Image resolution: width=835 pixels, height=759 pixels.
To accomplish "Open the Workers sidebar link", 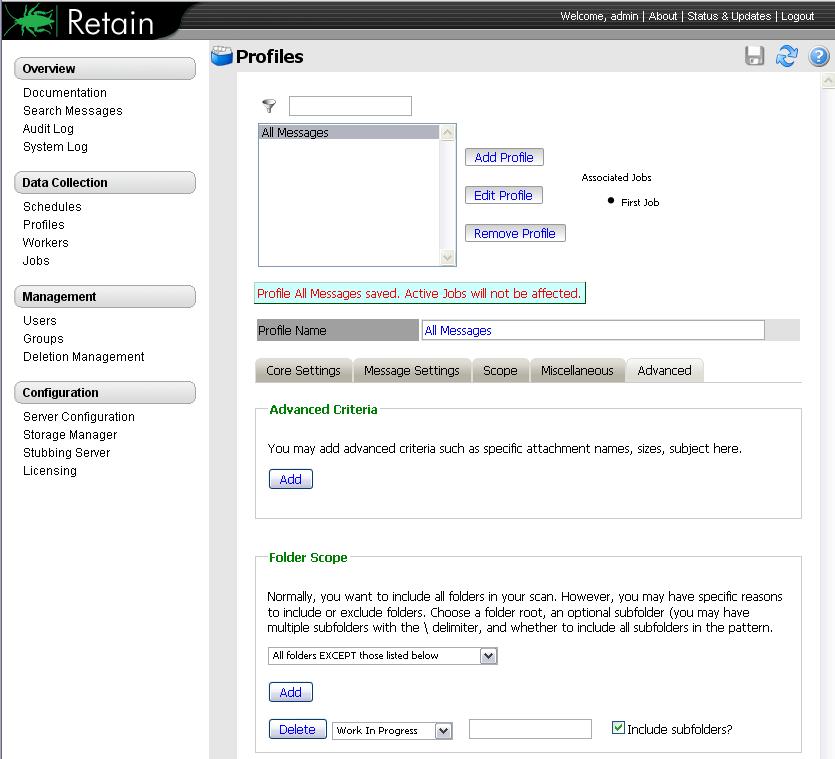I will [x=46, y=243].
